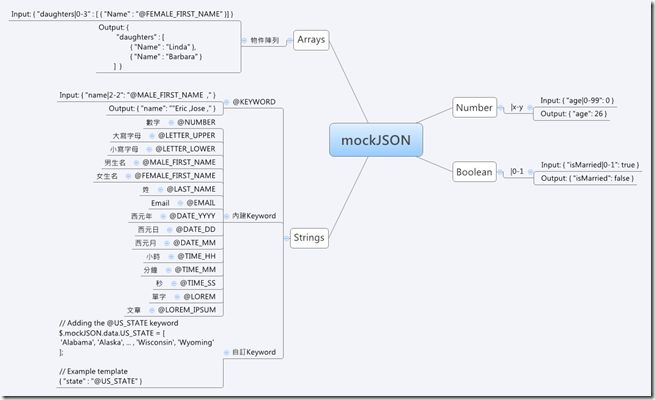Collapse the @LOREM_IPSUM item circle
This screenshot has height=400, width=655.
152,310
